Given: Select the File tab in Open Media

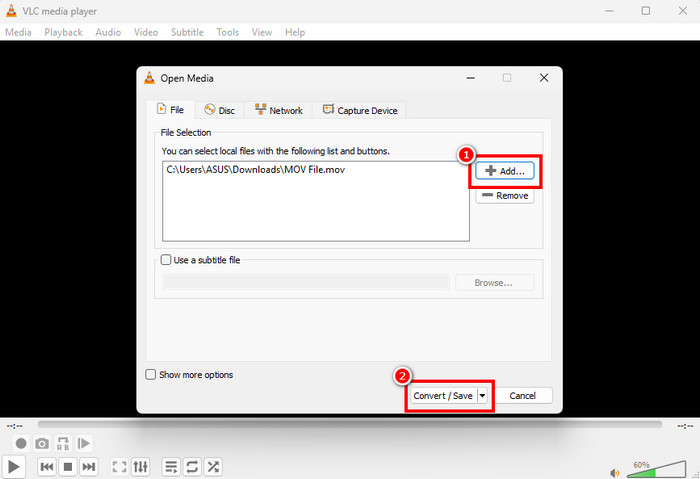Looking at the screenshot, I should click(171, 110).
